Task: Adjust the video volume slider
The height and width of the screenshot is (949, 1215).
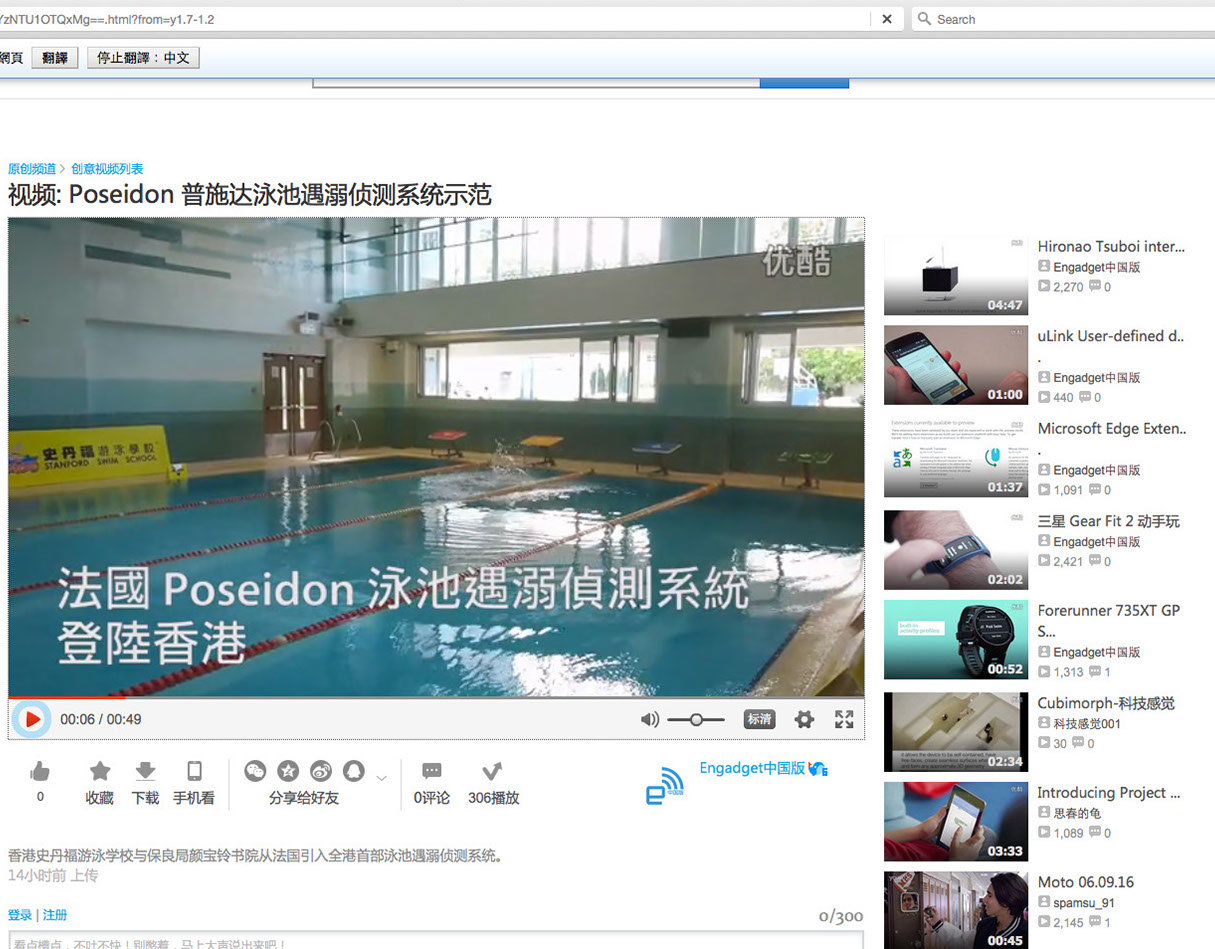Action: pyautogui.click(x=695, y=719)
